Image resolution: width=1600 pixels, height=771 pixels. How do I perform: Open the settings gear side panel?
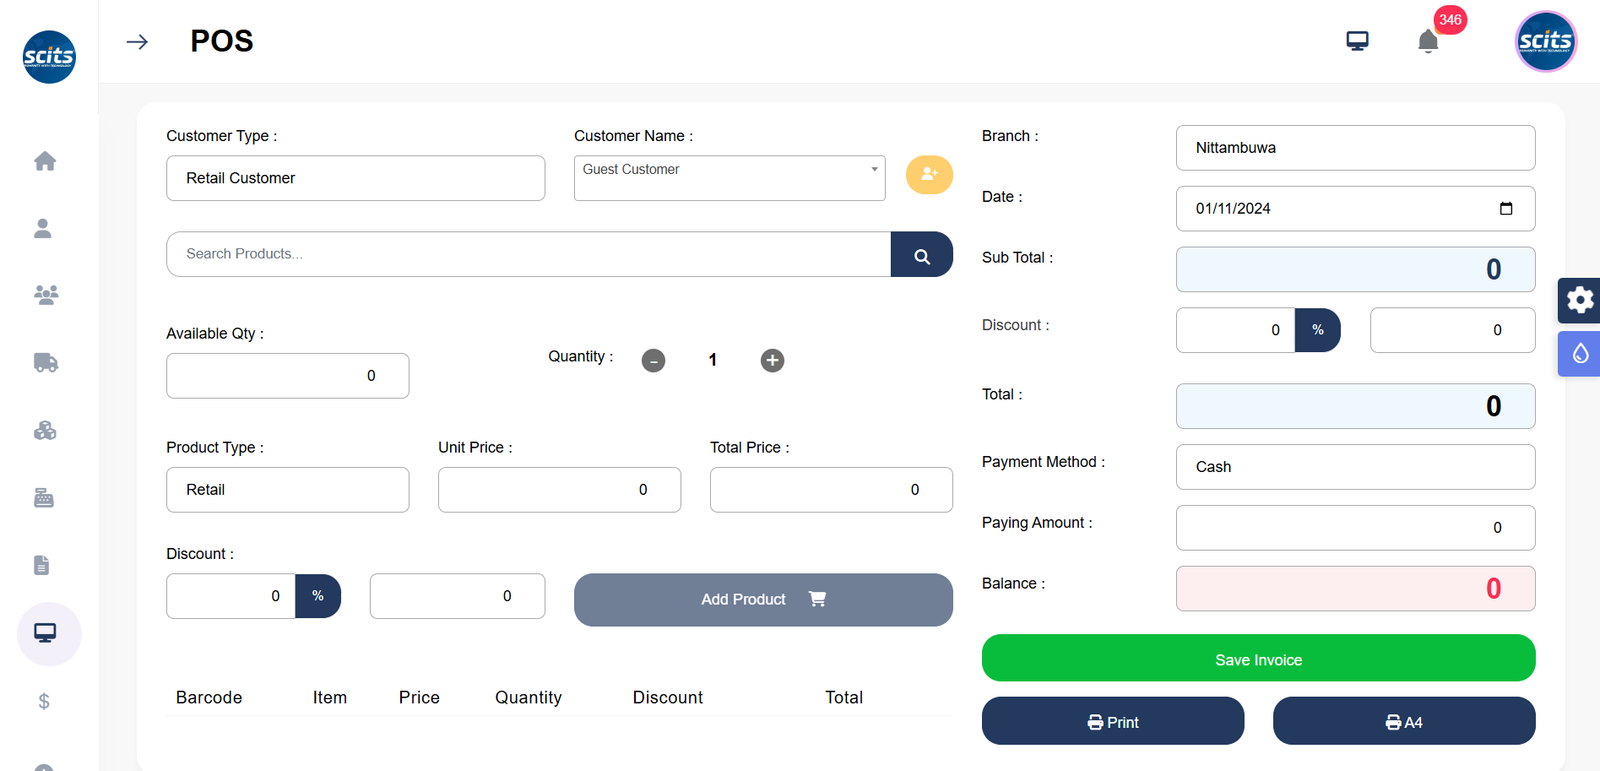(1579, 300)
